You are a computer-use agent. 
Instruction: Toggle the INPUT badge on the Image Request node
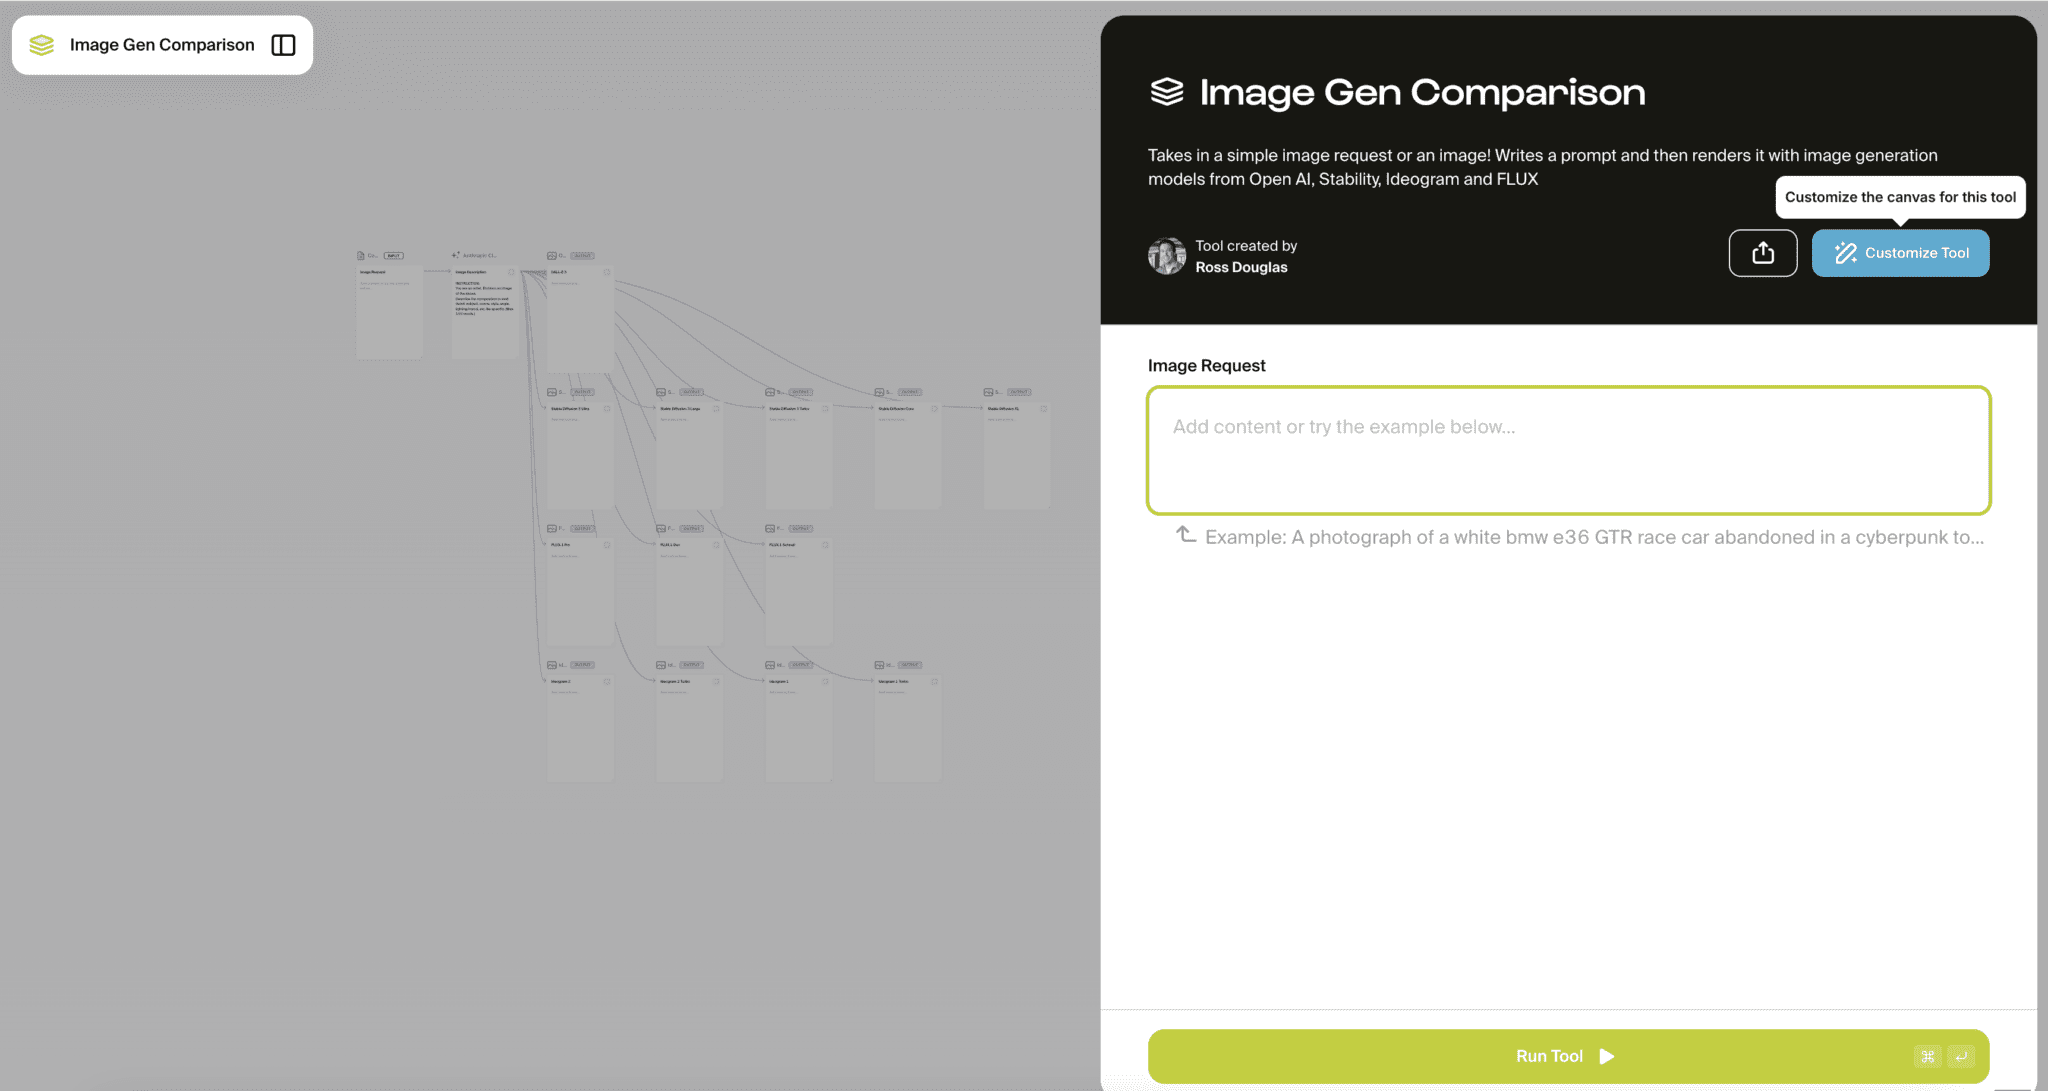[x=394, y=255]
